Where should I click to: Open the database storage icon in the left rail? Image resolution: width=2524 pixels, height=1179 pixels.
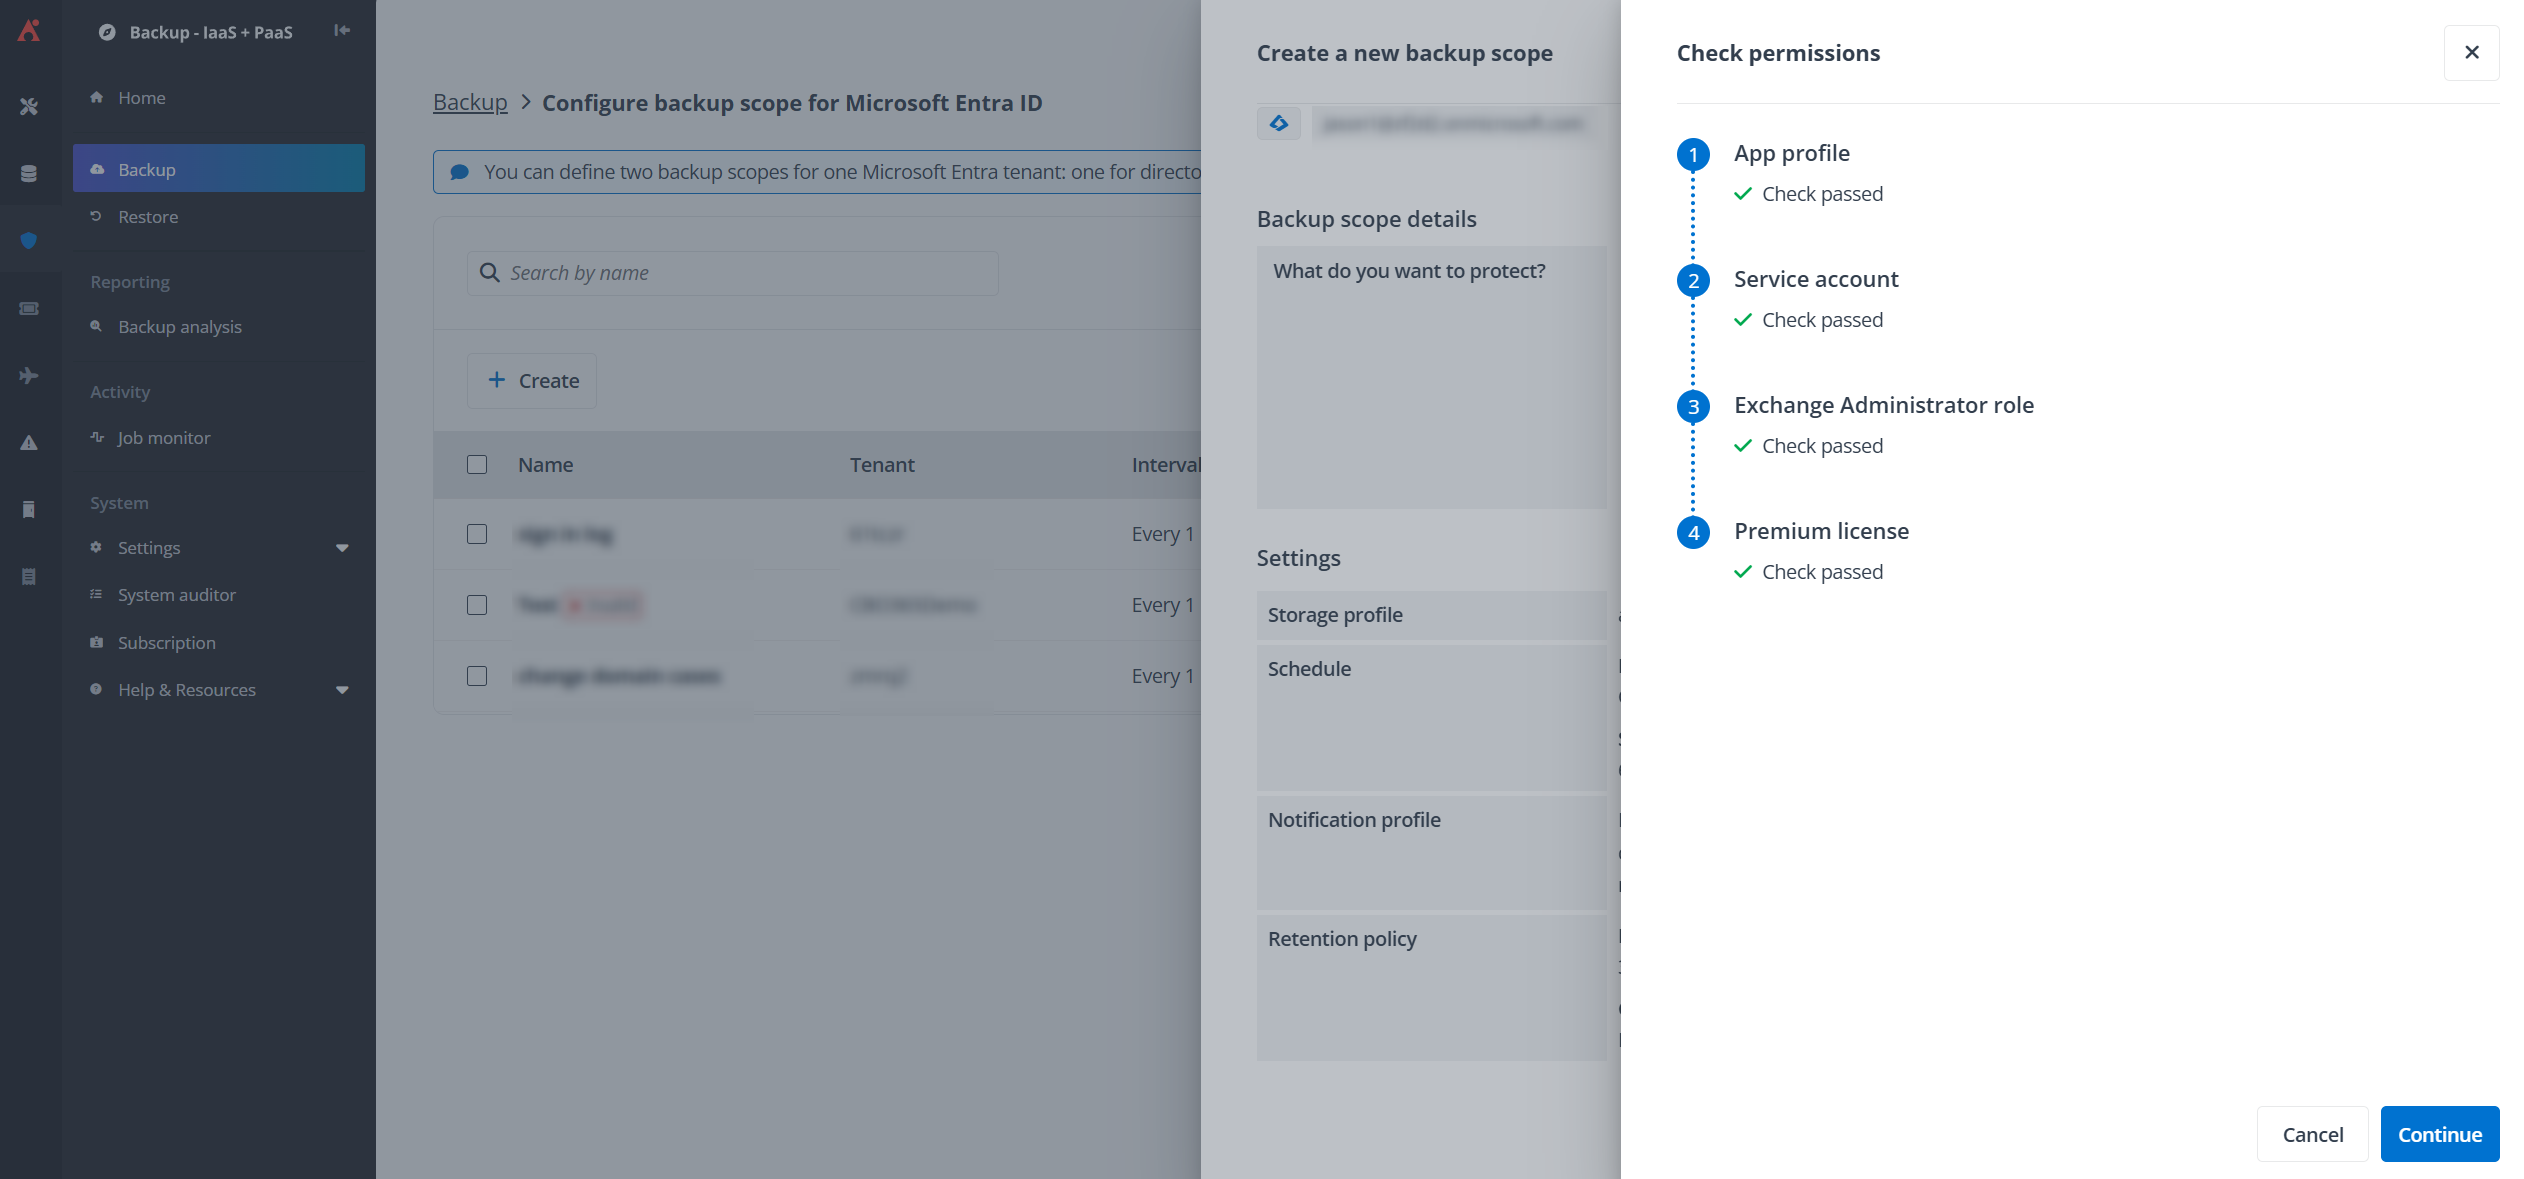point(29,173)
